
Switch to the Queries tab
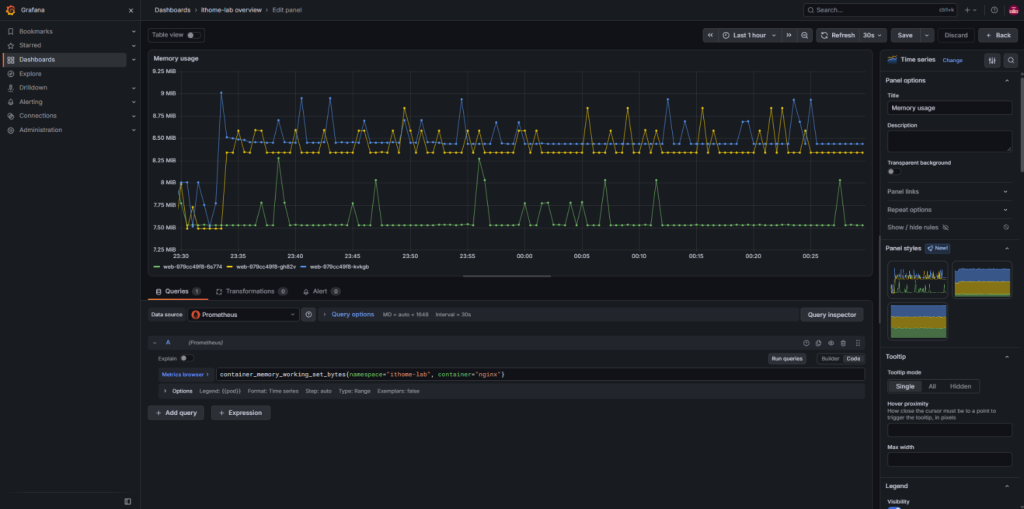pyautogui.click(x=178, y=291)
